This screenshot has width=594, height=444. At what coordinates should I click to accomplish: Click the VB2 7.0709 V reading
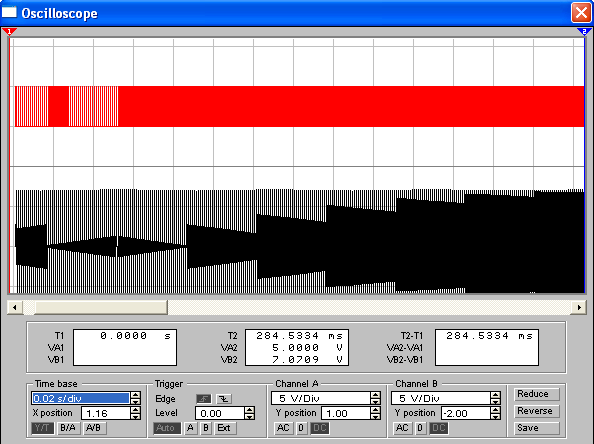(307, 359)
